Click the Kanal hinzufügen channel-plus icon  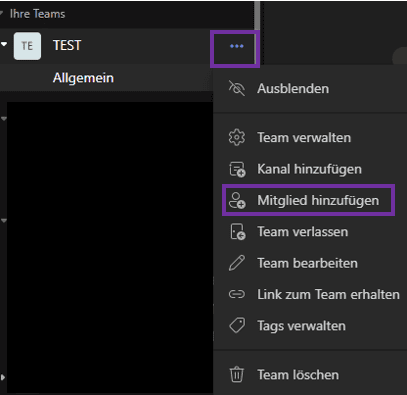point(237,169)
